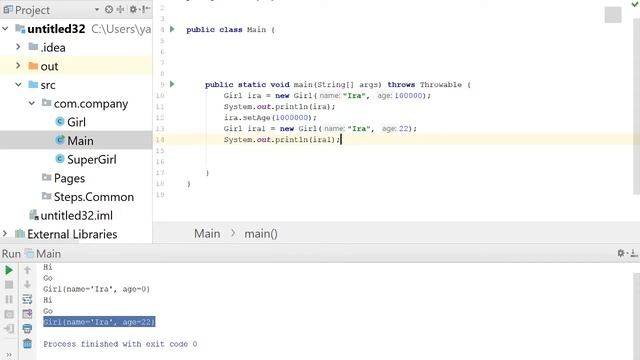Image resolution: width=640 pixels, height=360 pixels.
Task: Click Scroll from Source target icon in Project
Action: (109, 9)
